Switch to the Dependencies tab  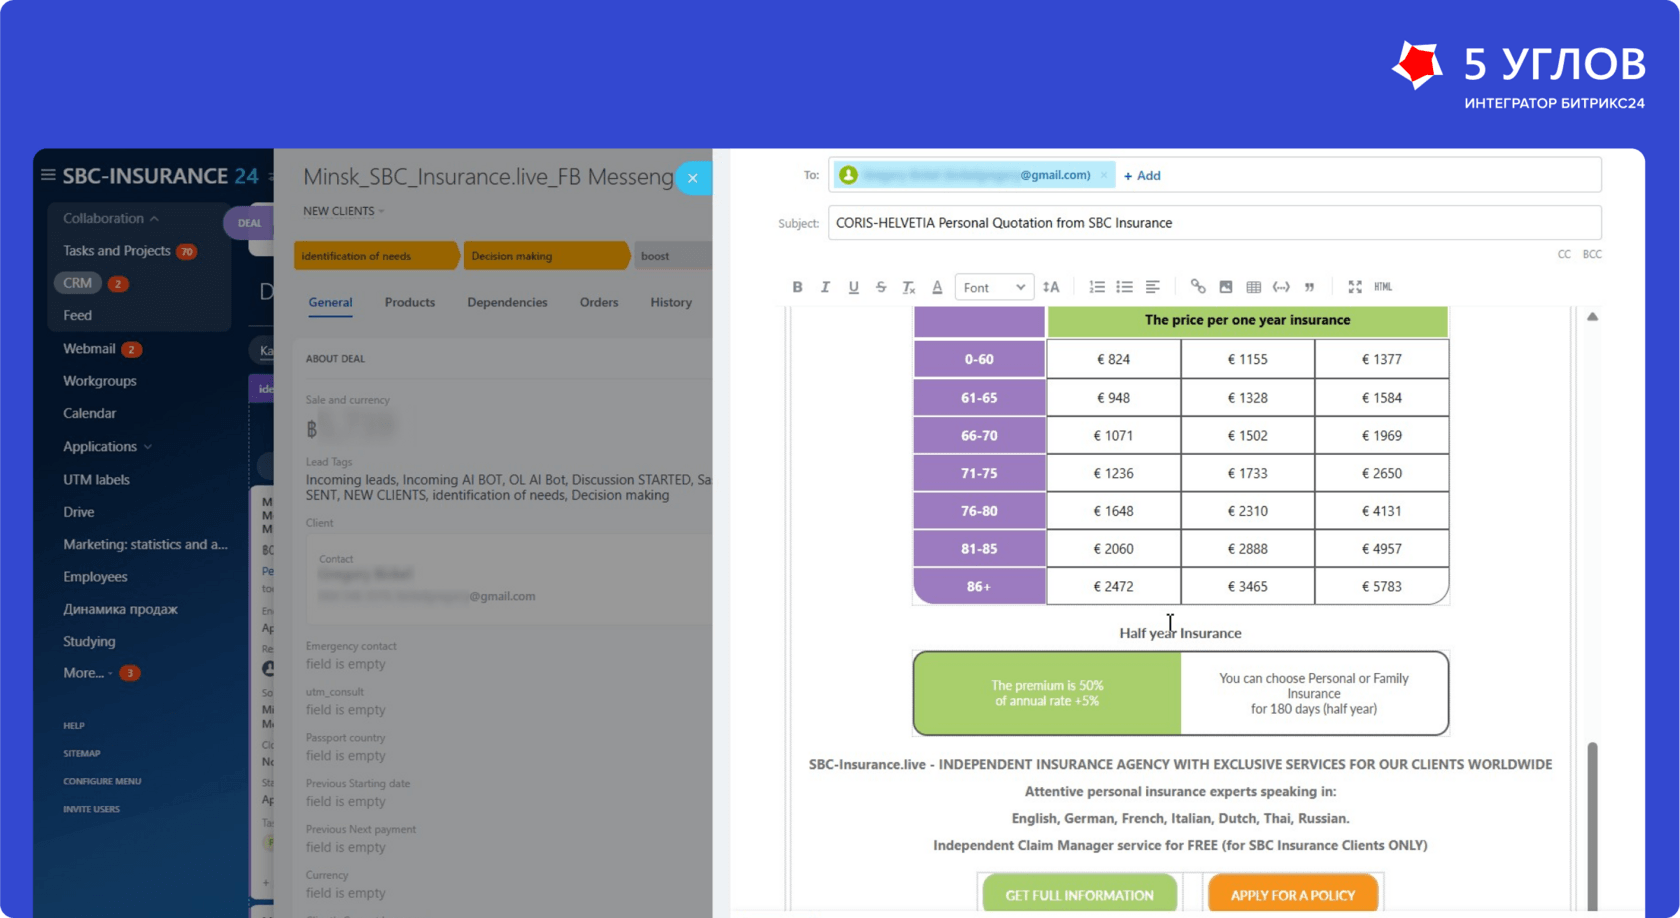tap(507, 302)
